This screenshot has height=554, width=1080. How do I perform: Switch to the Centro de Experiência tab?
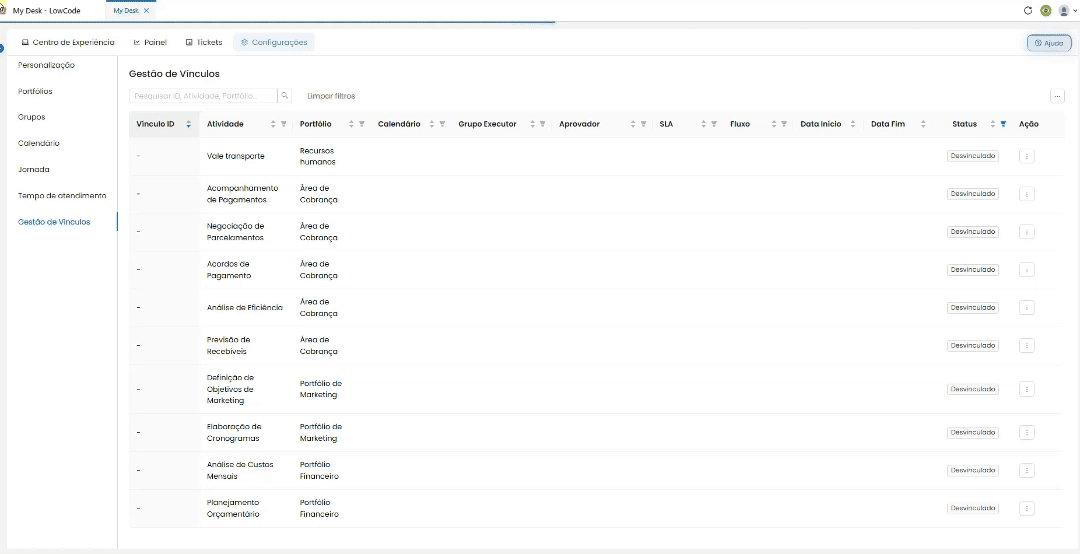[68, 43]
